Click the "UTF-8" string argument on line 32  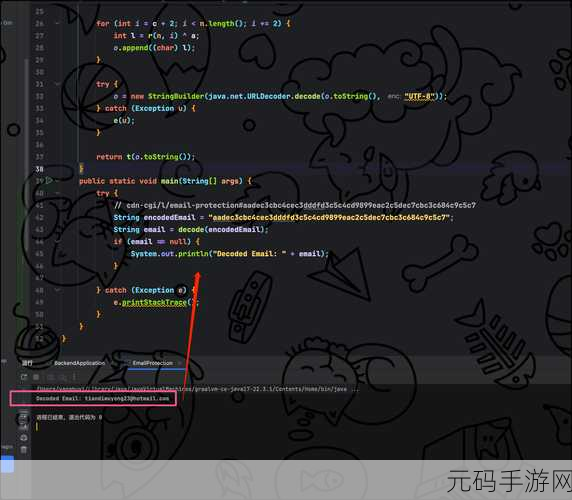[x=419, y=96]
